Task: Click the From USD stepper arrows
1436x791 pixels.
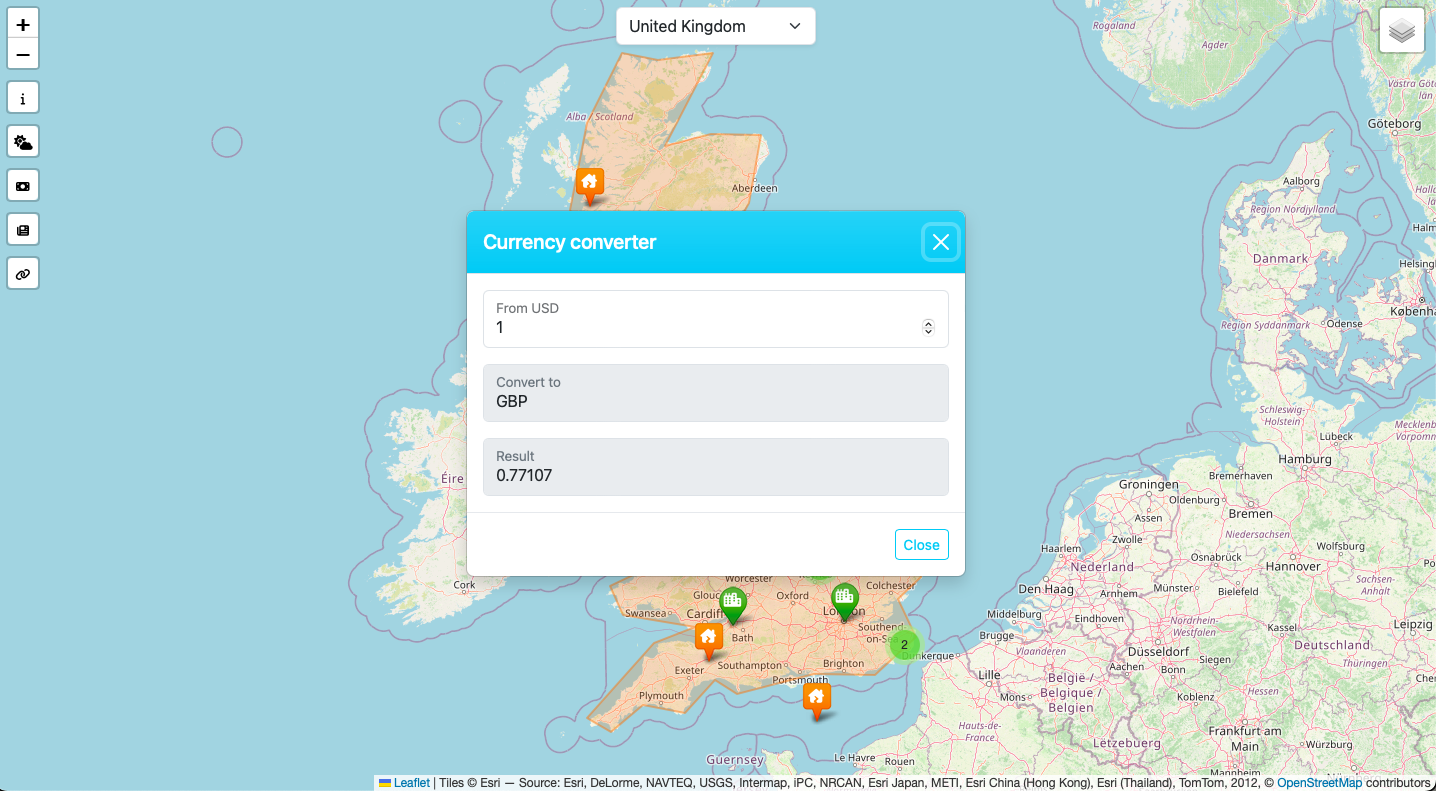Action: (928, 328)
